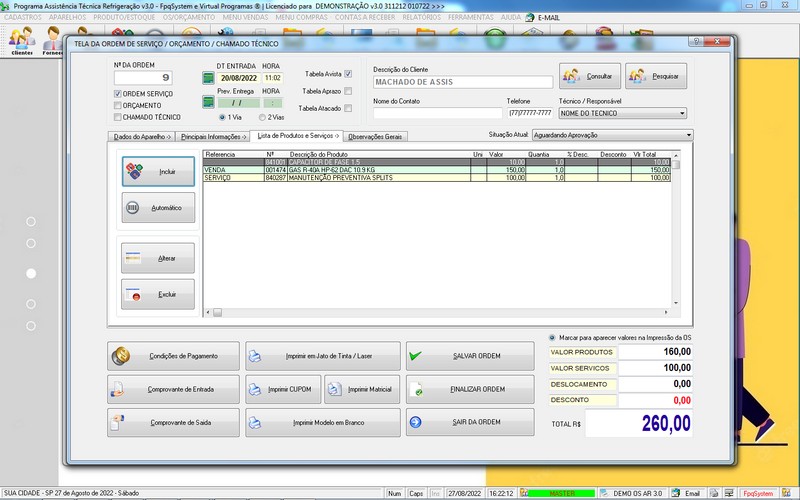Click the Telefone field

pos(530,113)
